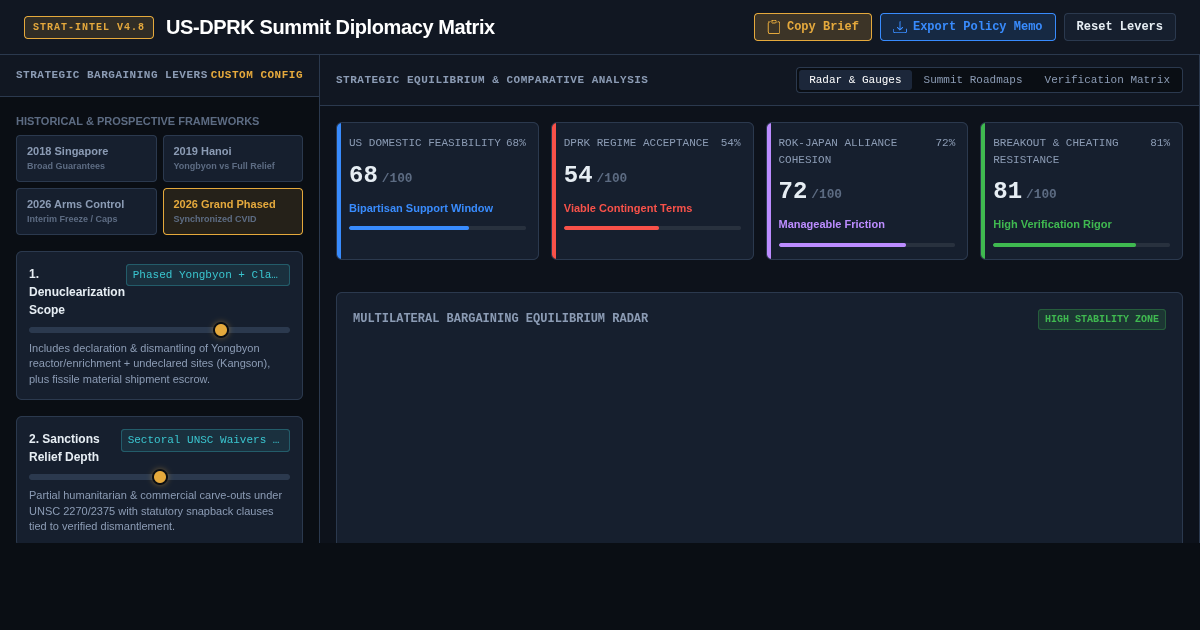Image resolution: width=1200 pixels, height=630 pixels.
Task: Click the Multilateral Bargaining Equilibrium Radar heading
Action: click(x=500, y=319)
